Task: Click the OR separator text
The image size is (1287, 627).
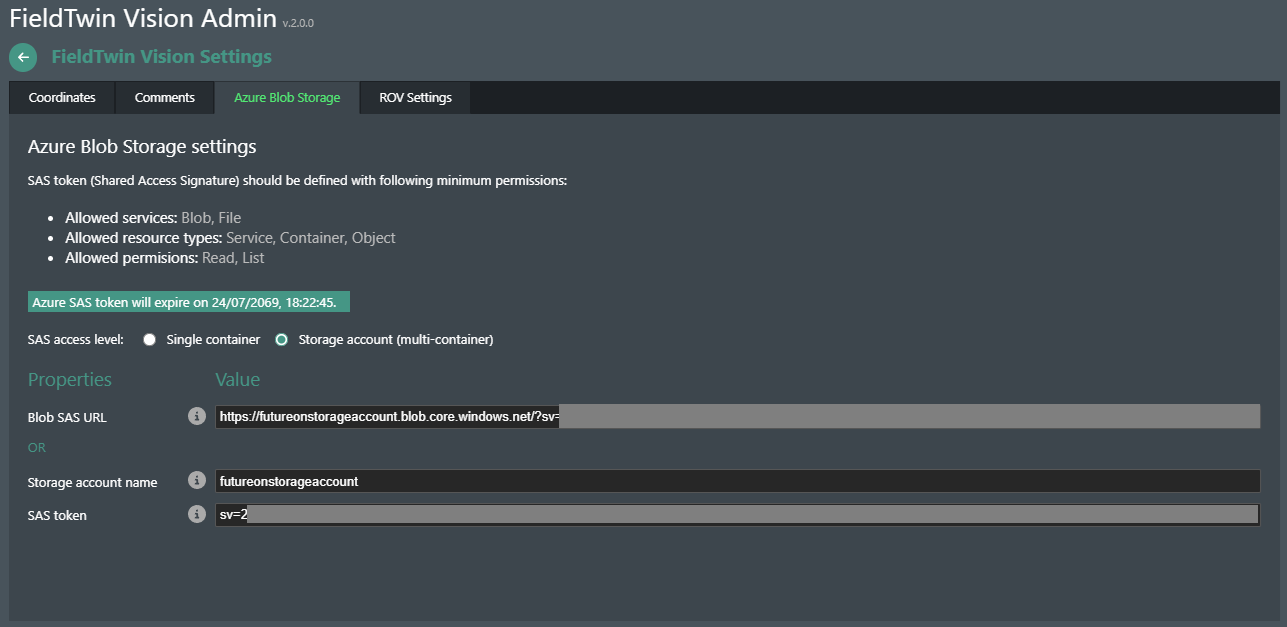Action: (x=37, y=447)
